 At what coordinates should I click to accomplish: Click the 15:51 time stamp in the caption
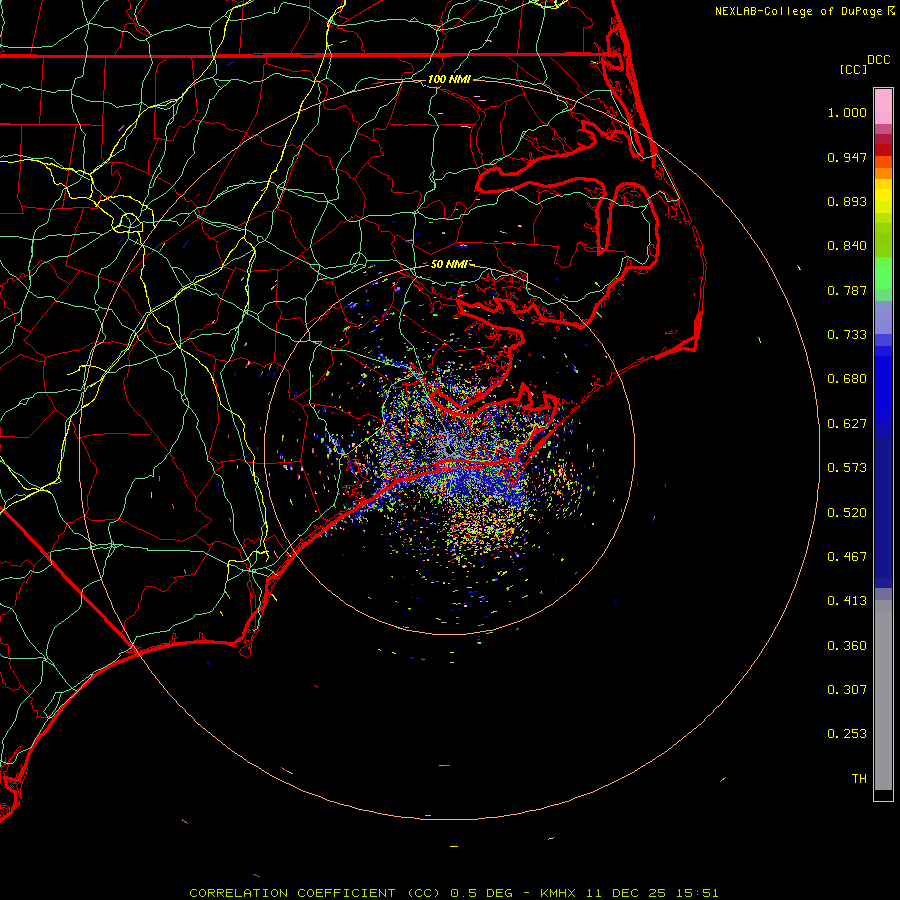(696, 893)
